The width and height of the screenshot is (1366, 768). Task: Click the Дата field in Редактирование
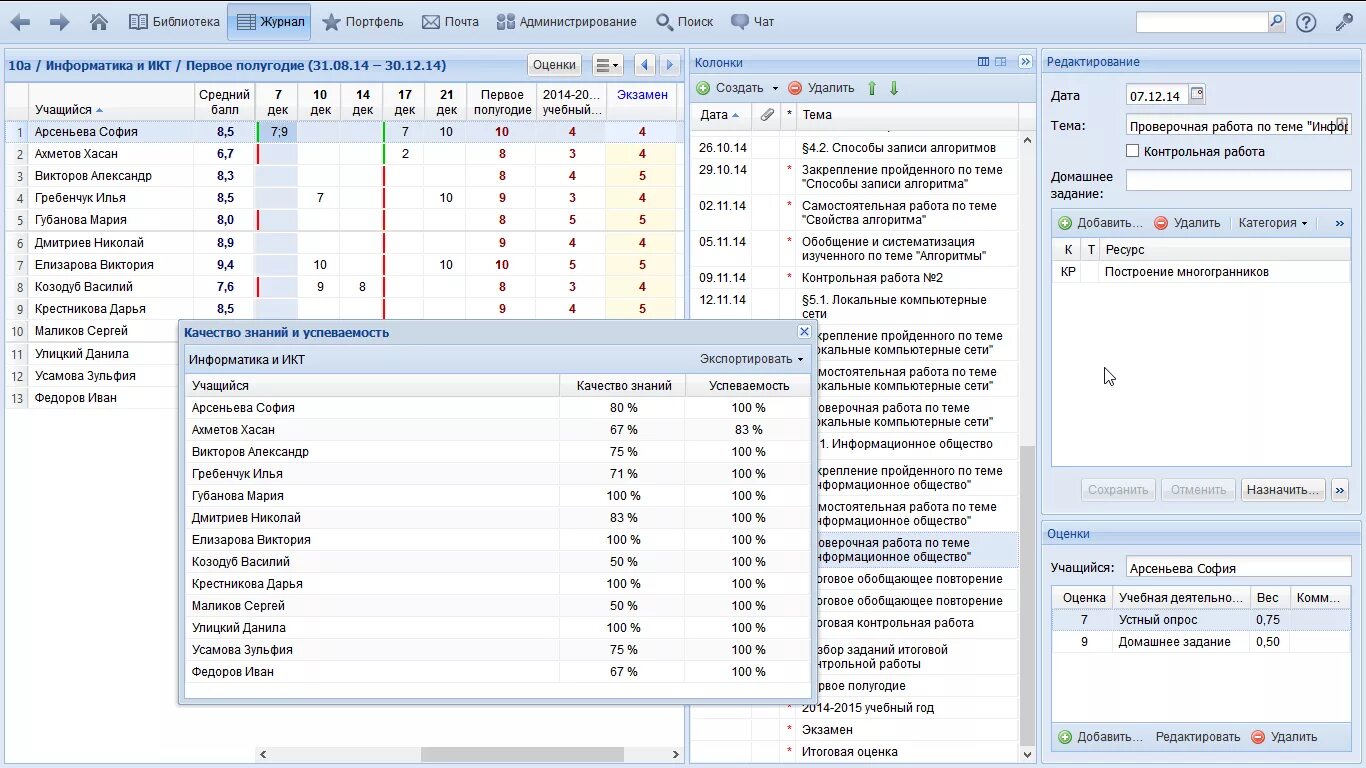coord(1156,96)
